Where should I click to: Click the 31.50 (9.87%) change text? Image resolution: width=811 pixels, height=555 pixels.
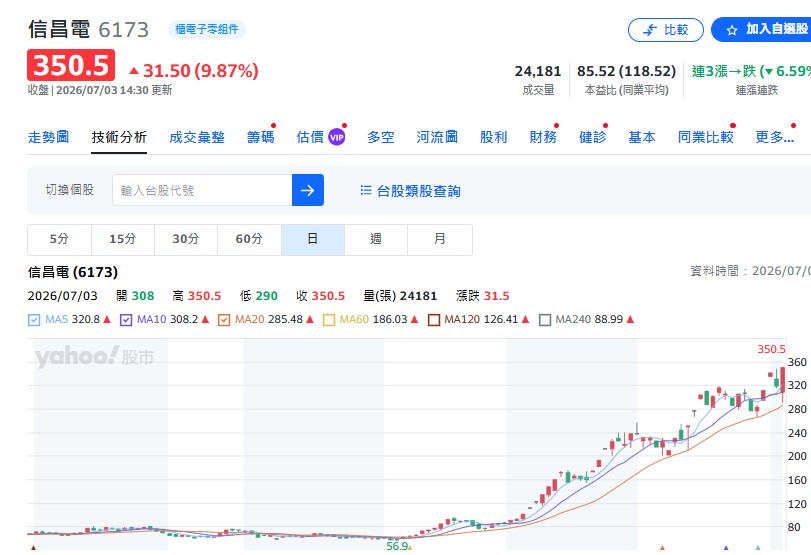tap(200, 70)
